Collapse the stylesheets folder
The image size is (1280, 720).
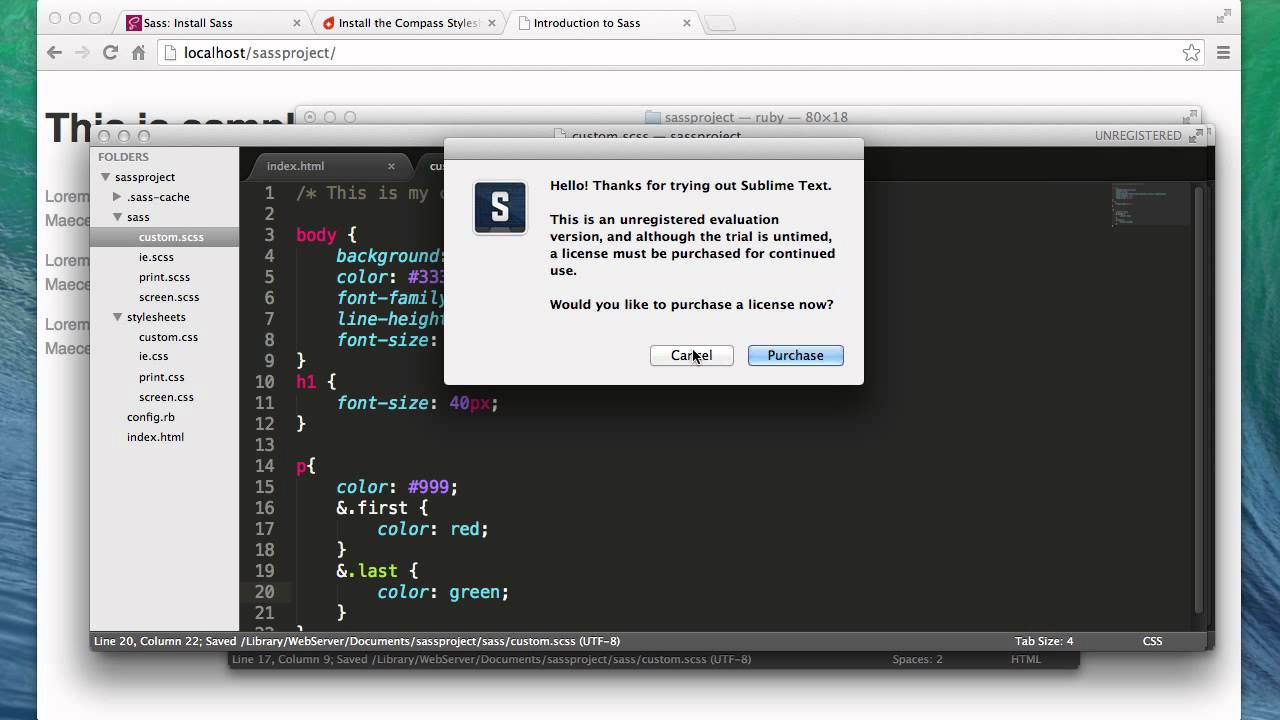[x=117, y=317]
